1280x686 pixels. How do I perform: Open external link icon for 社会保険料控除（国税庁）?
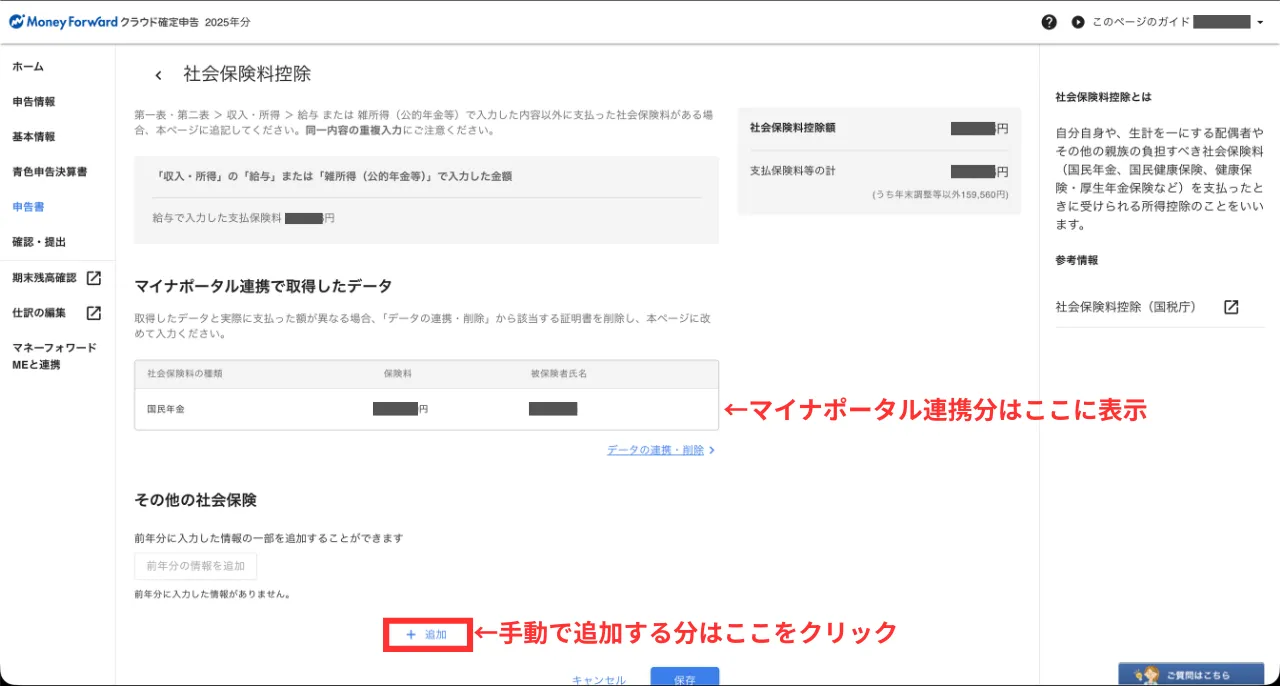coord(1231,307)
